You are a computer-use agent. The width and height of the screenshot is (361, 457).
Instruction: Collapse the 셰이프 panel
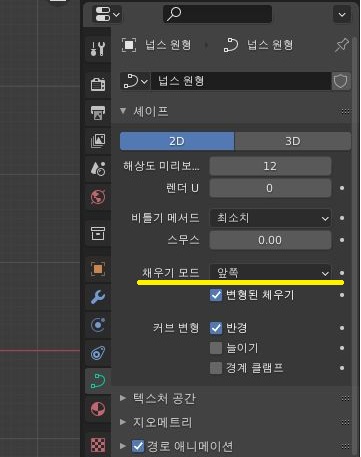123,111
